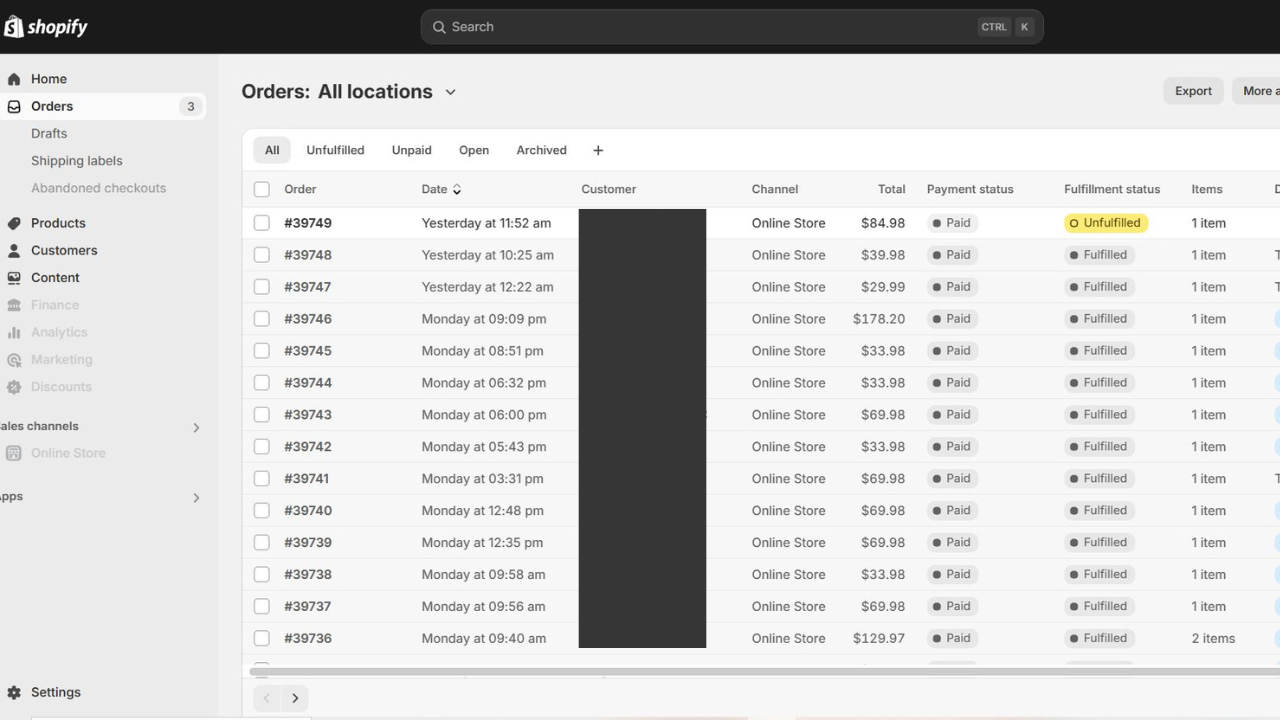Expand the Apps section chevron
The width and height of the screenshot is (1280, 720).
[196, 497]
